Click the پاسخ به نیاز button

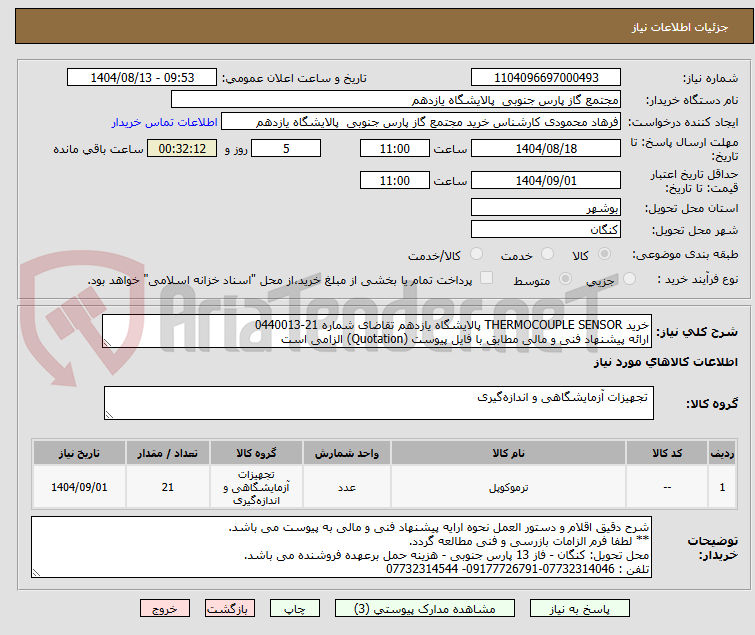click(579, 609)
